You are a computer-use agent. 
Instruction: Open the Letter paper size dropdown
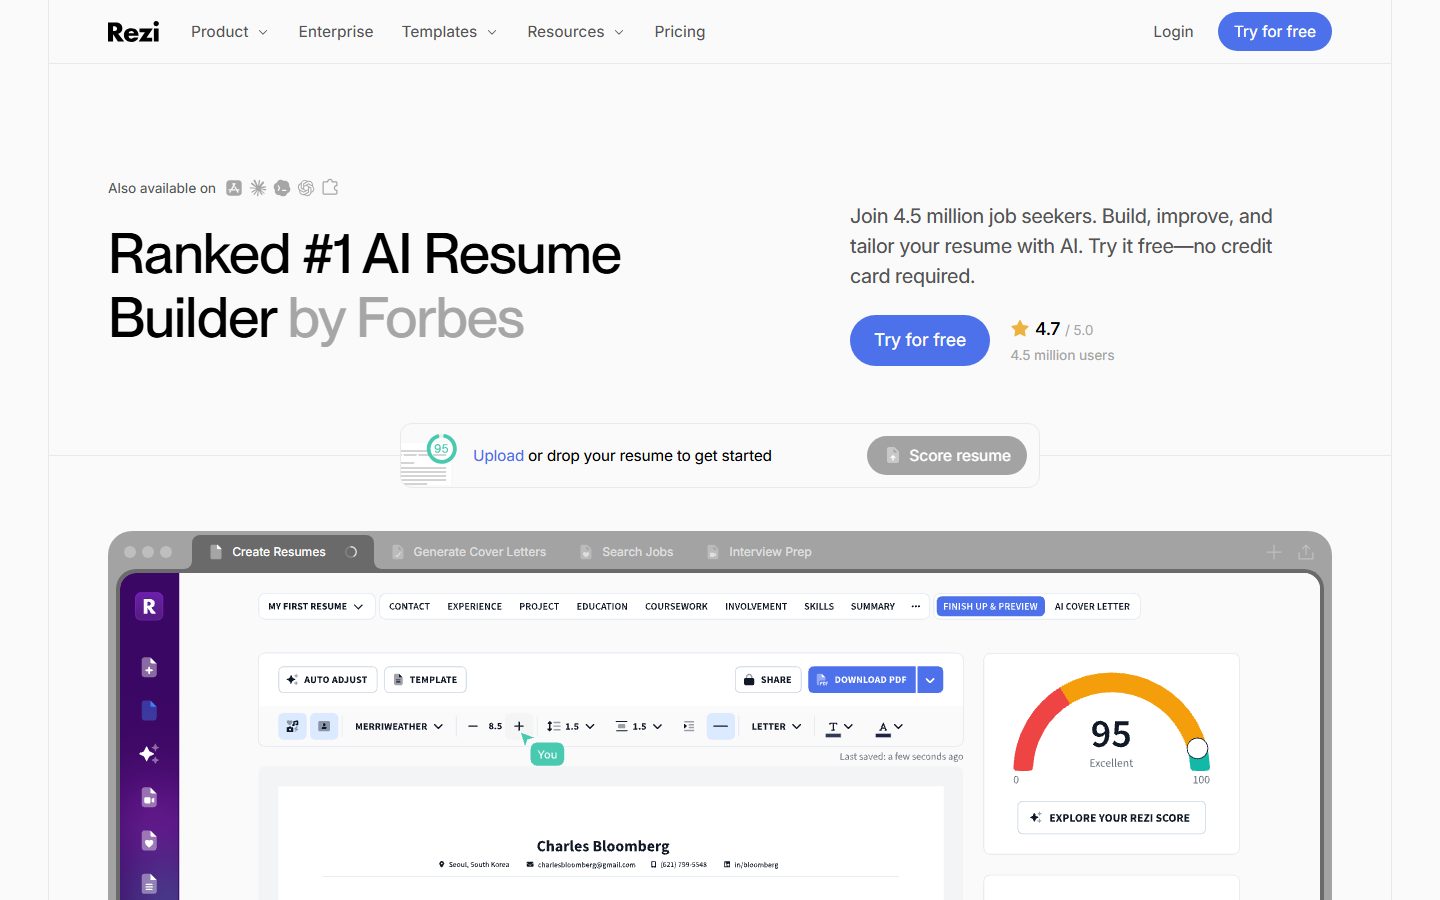pyautogui.click(x=776, y=727)
